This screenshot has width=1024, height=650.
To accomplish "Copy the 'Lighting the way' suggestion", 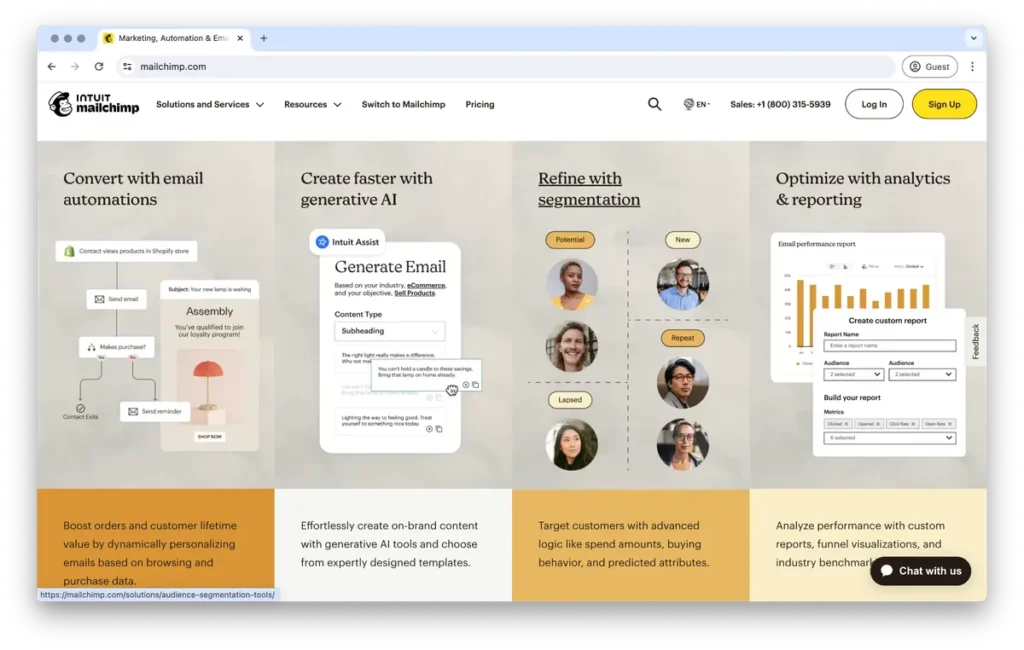I will pyautogui.click(x=439, y=429).
